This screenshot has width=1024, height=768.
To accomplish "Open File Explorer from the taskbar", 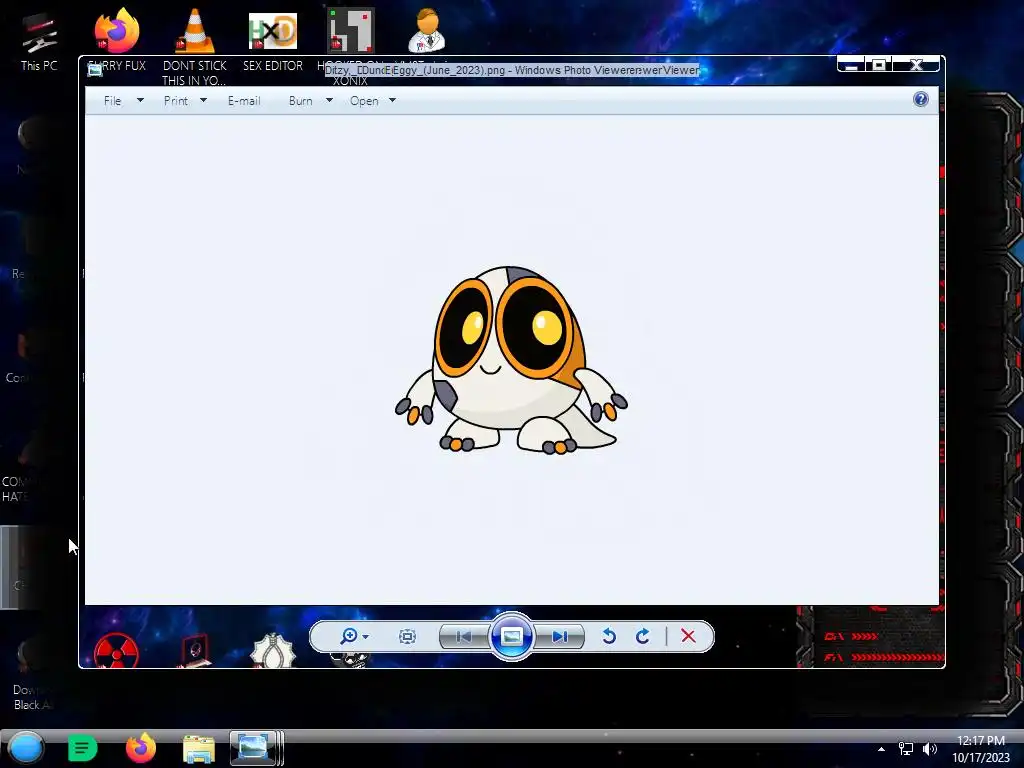I will tap(199, 749).
